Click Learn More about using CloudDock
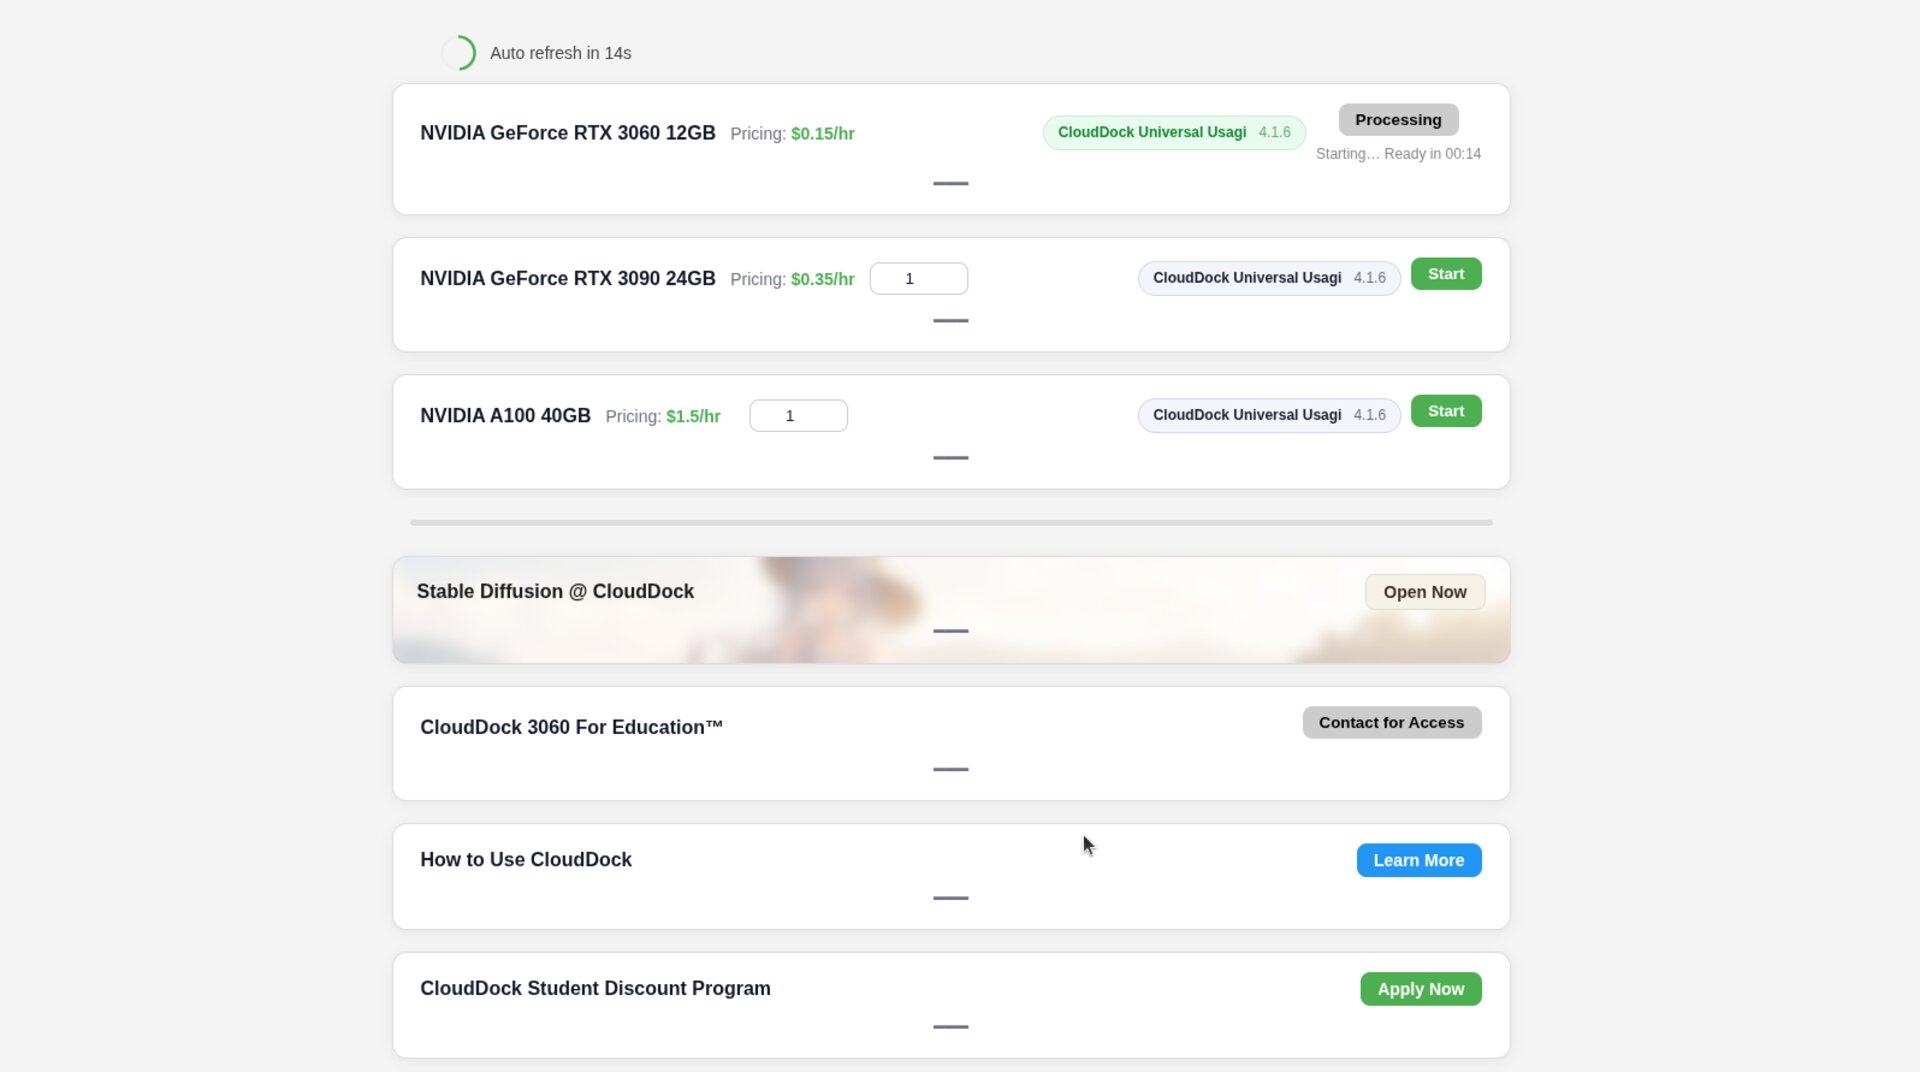 pos(1418,861)
